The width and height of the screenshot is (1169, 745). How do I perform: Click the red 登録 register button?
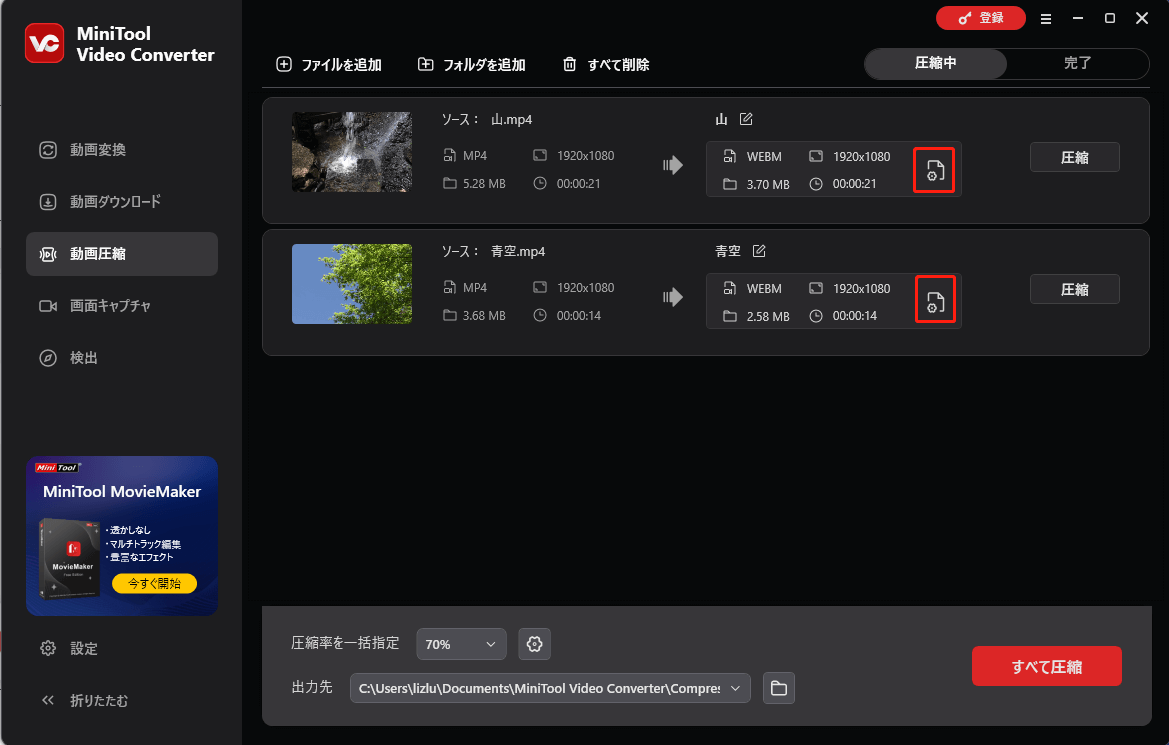coord(980,18)
